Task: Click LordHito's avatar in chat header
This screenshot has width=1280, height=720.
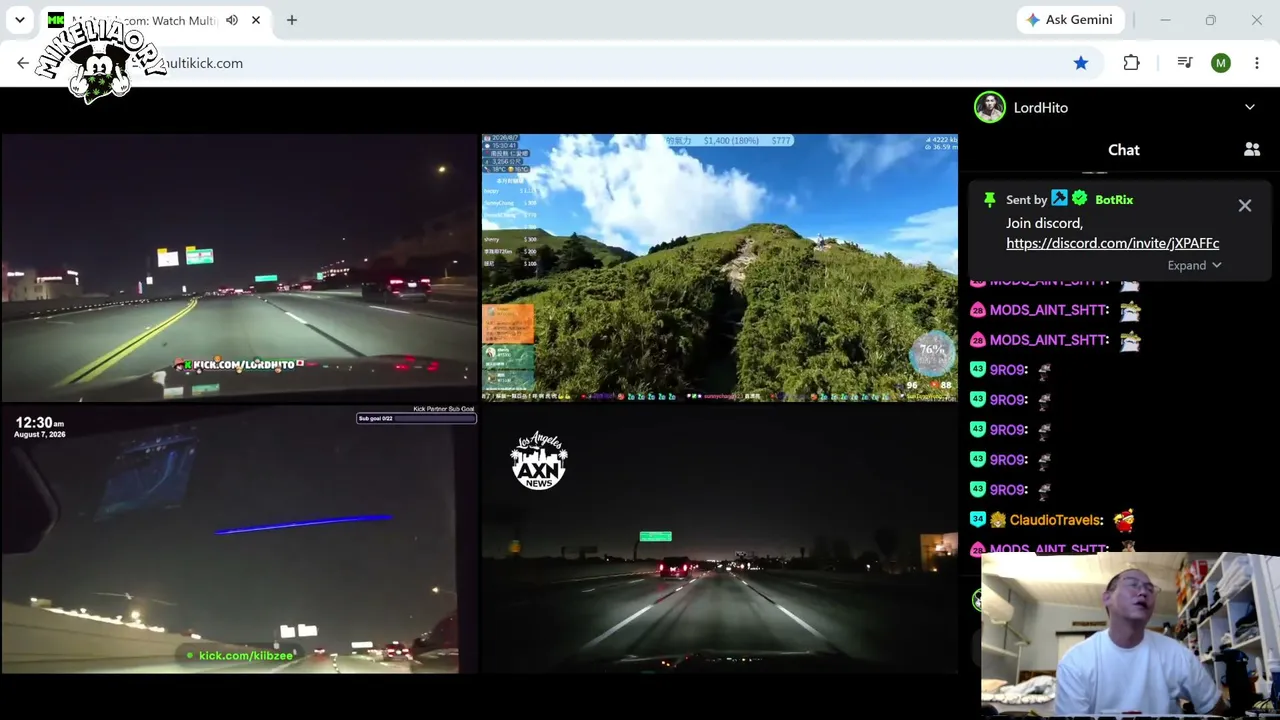Action: tap(990, 107)
